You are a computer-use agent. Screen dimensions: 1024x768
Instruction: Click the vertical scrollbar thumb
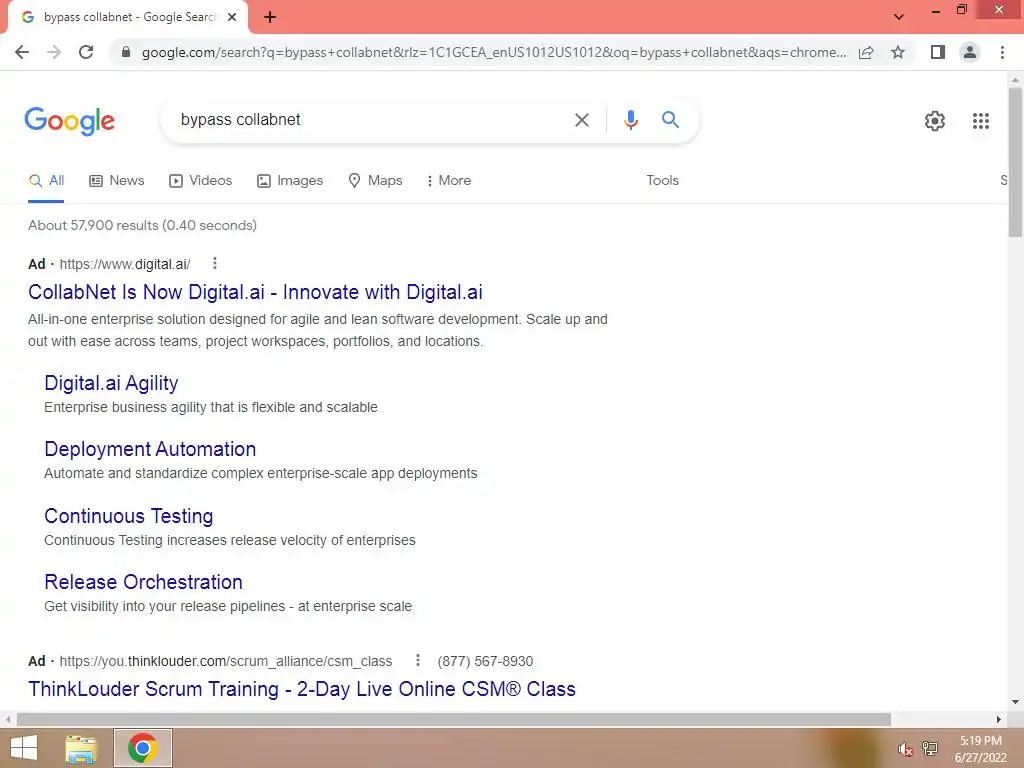click(1015, 162)
